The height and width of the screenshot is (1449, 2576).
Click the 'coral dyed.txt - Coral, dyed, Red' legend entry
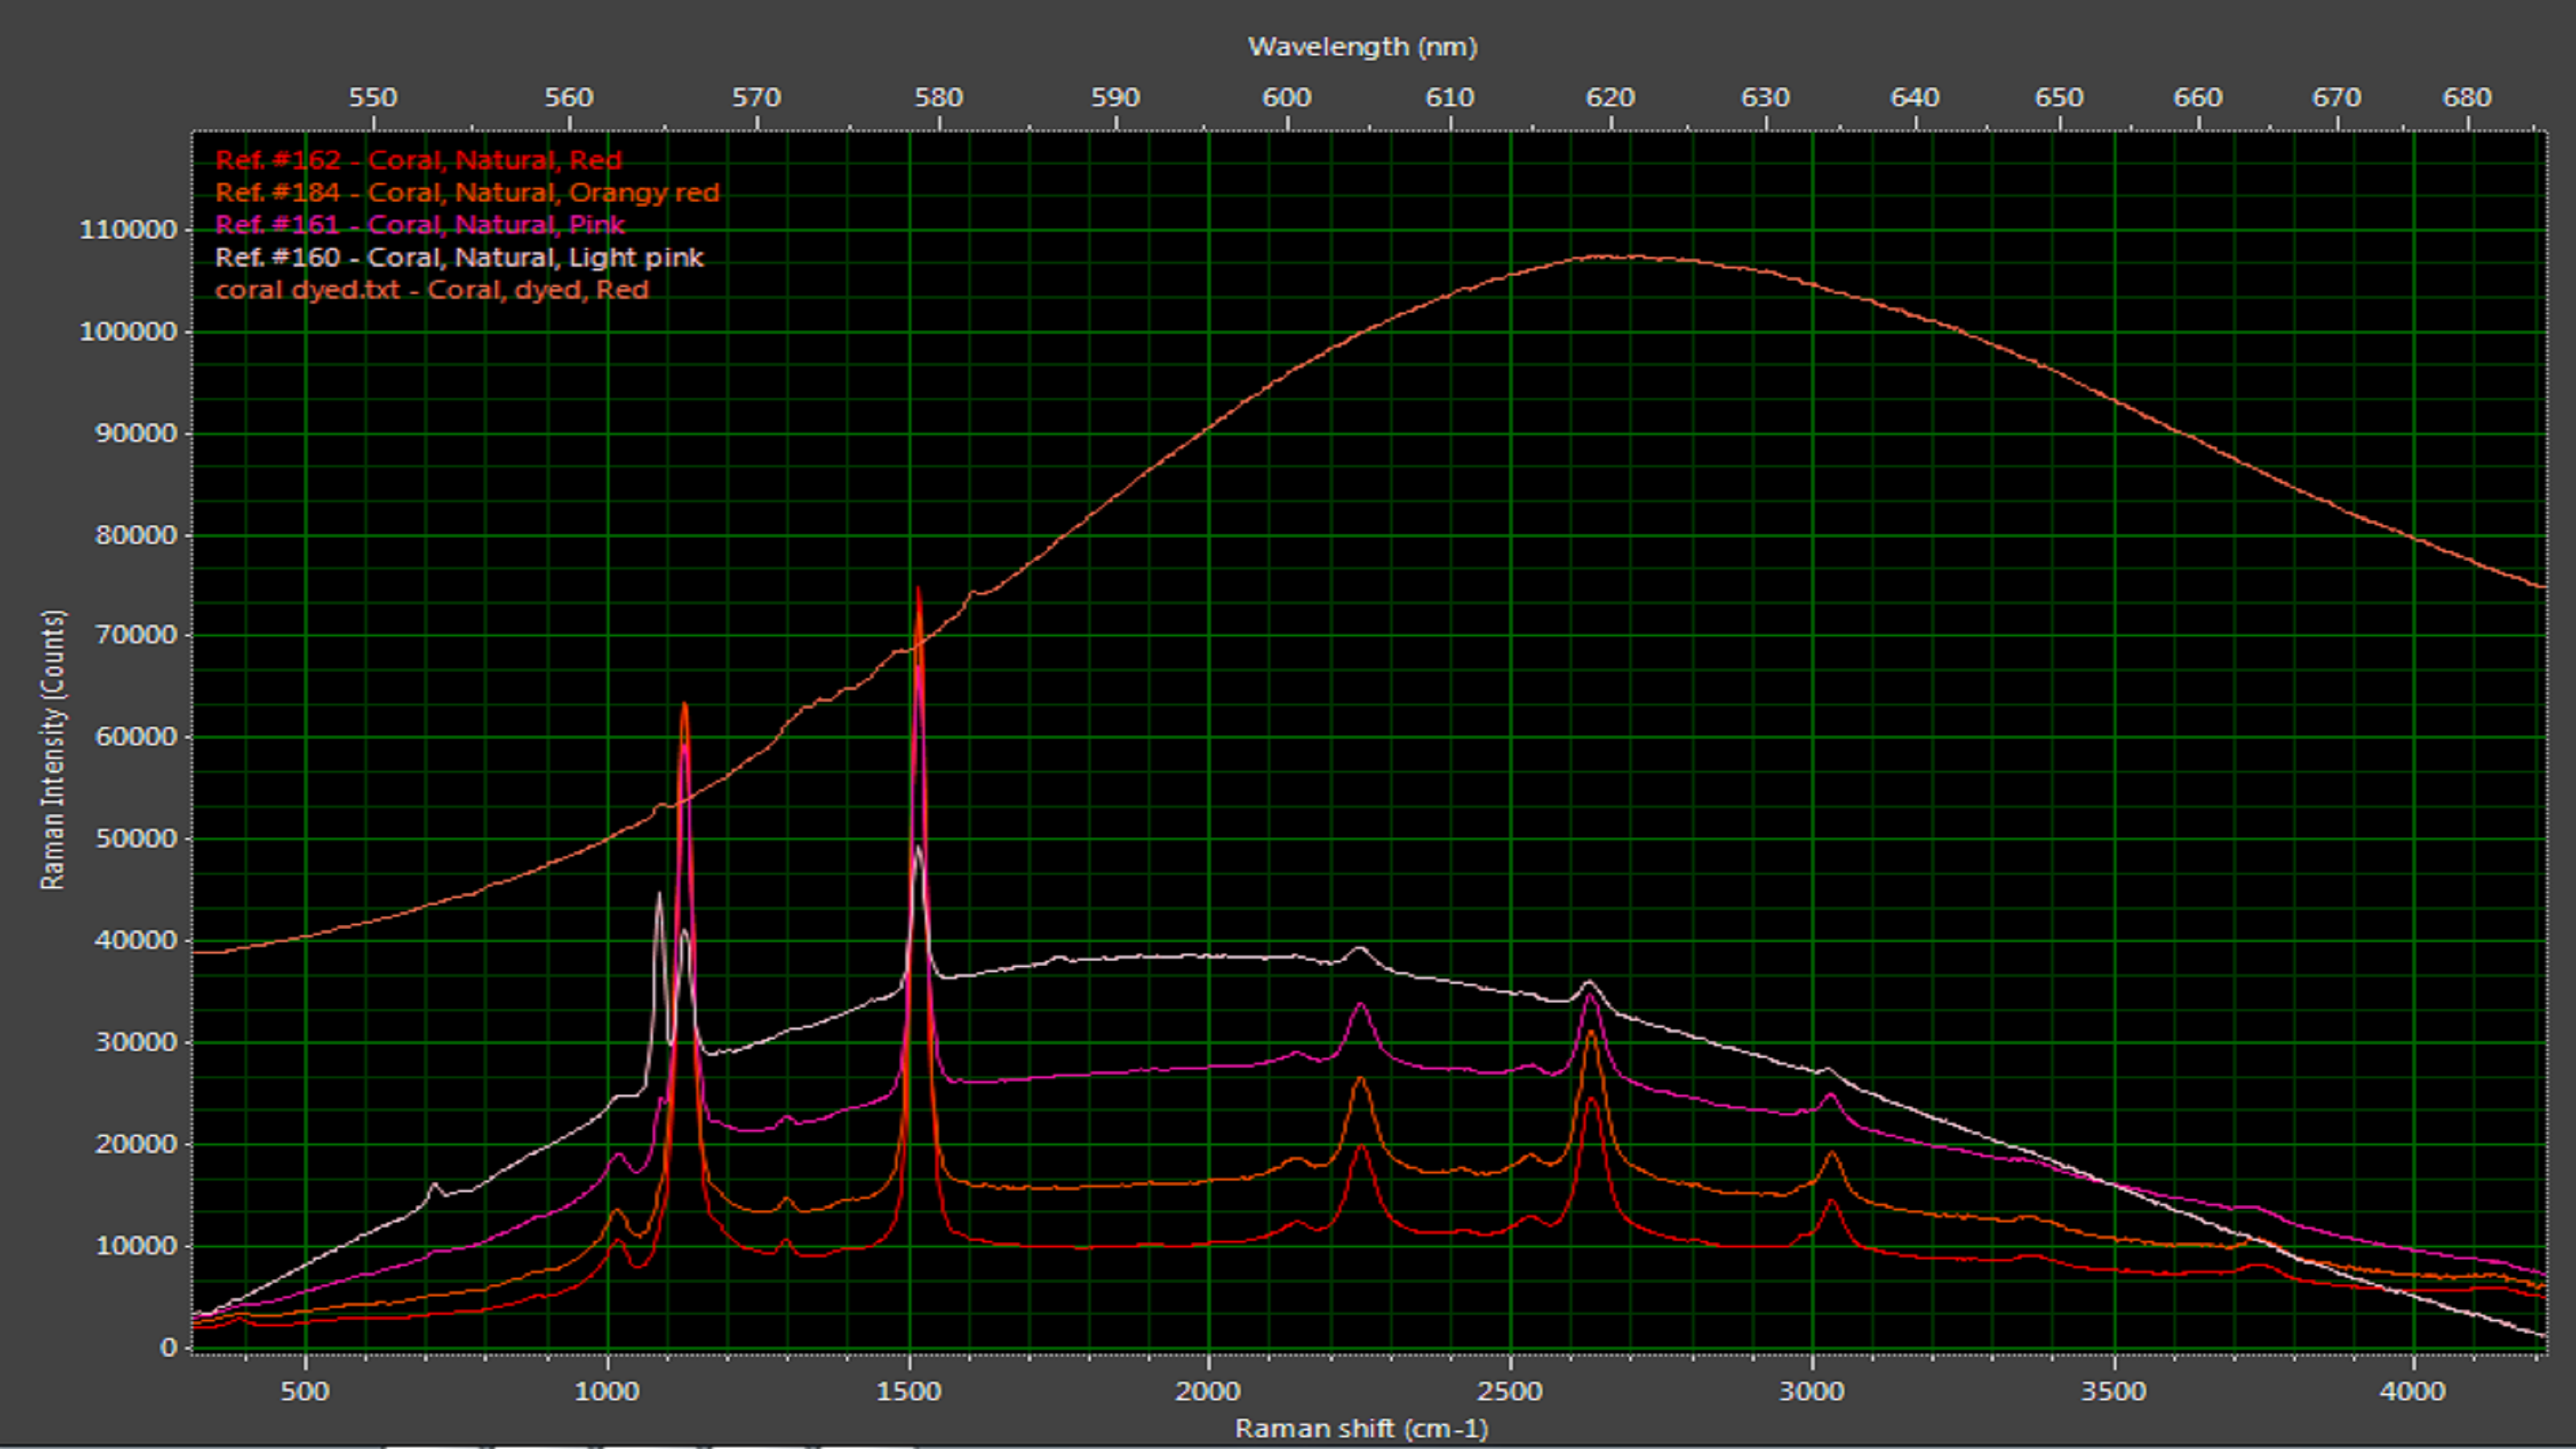coord(432,289)
